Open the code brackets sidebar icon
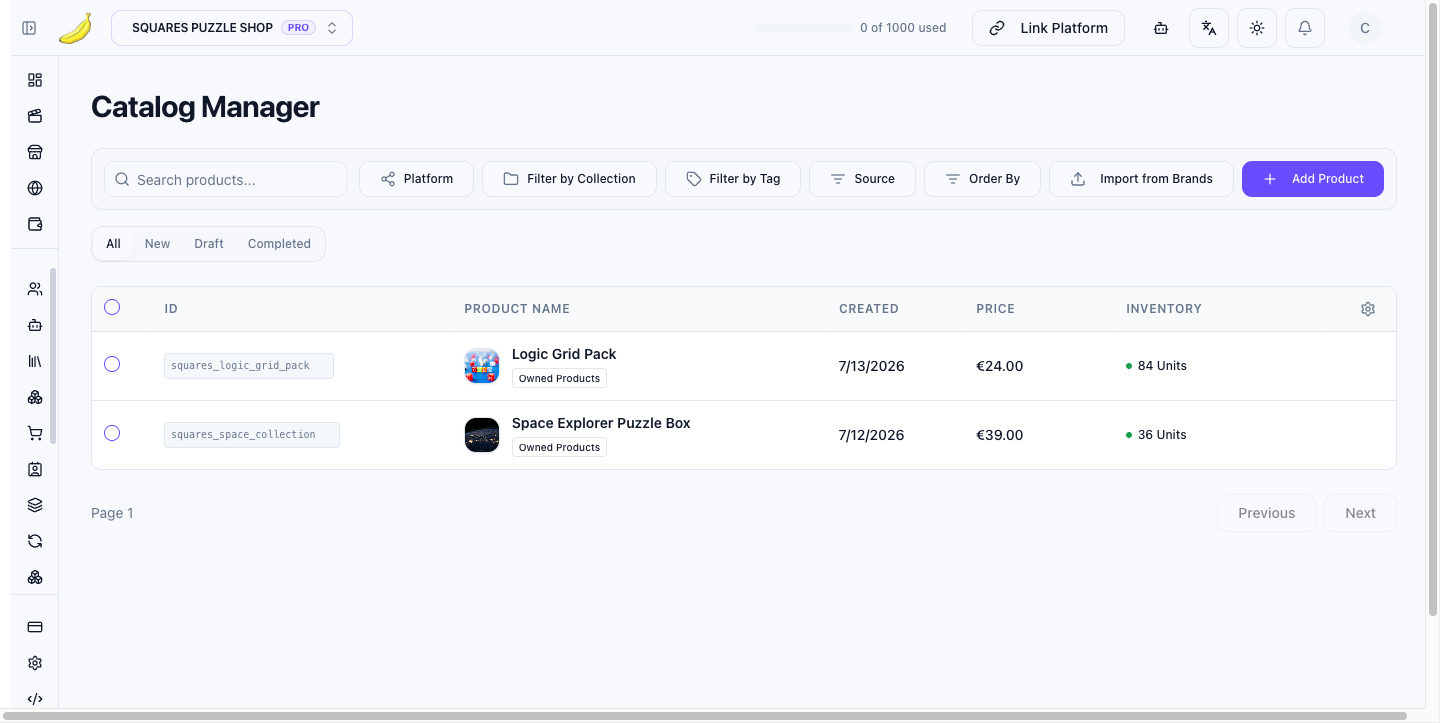 point(35,699)
